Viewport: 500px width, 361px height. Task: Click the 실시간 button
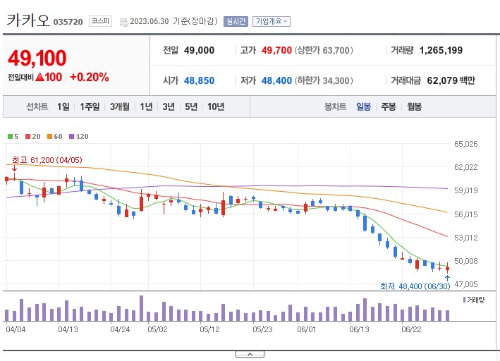pos(236,21)
